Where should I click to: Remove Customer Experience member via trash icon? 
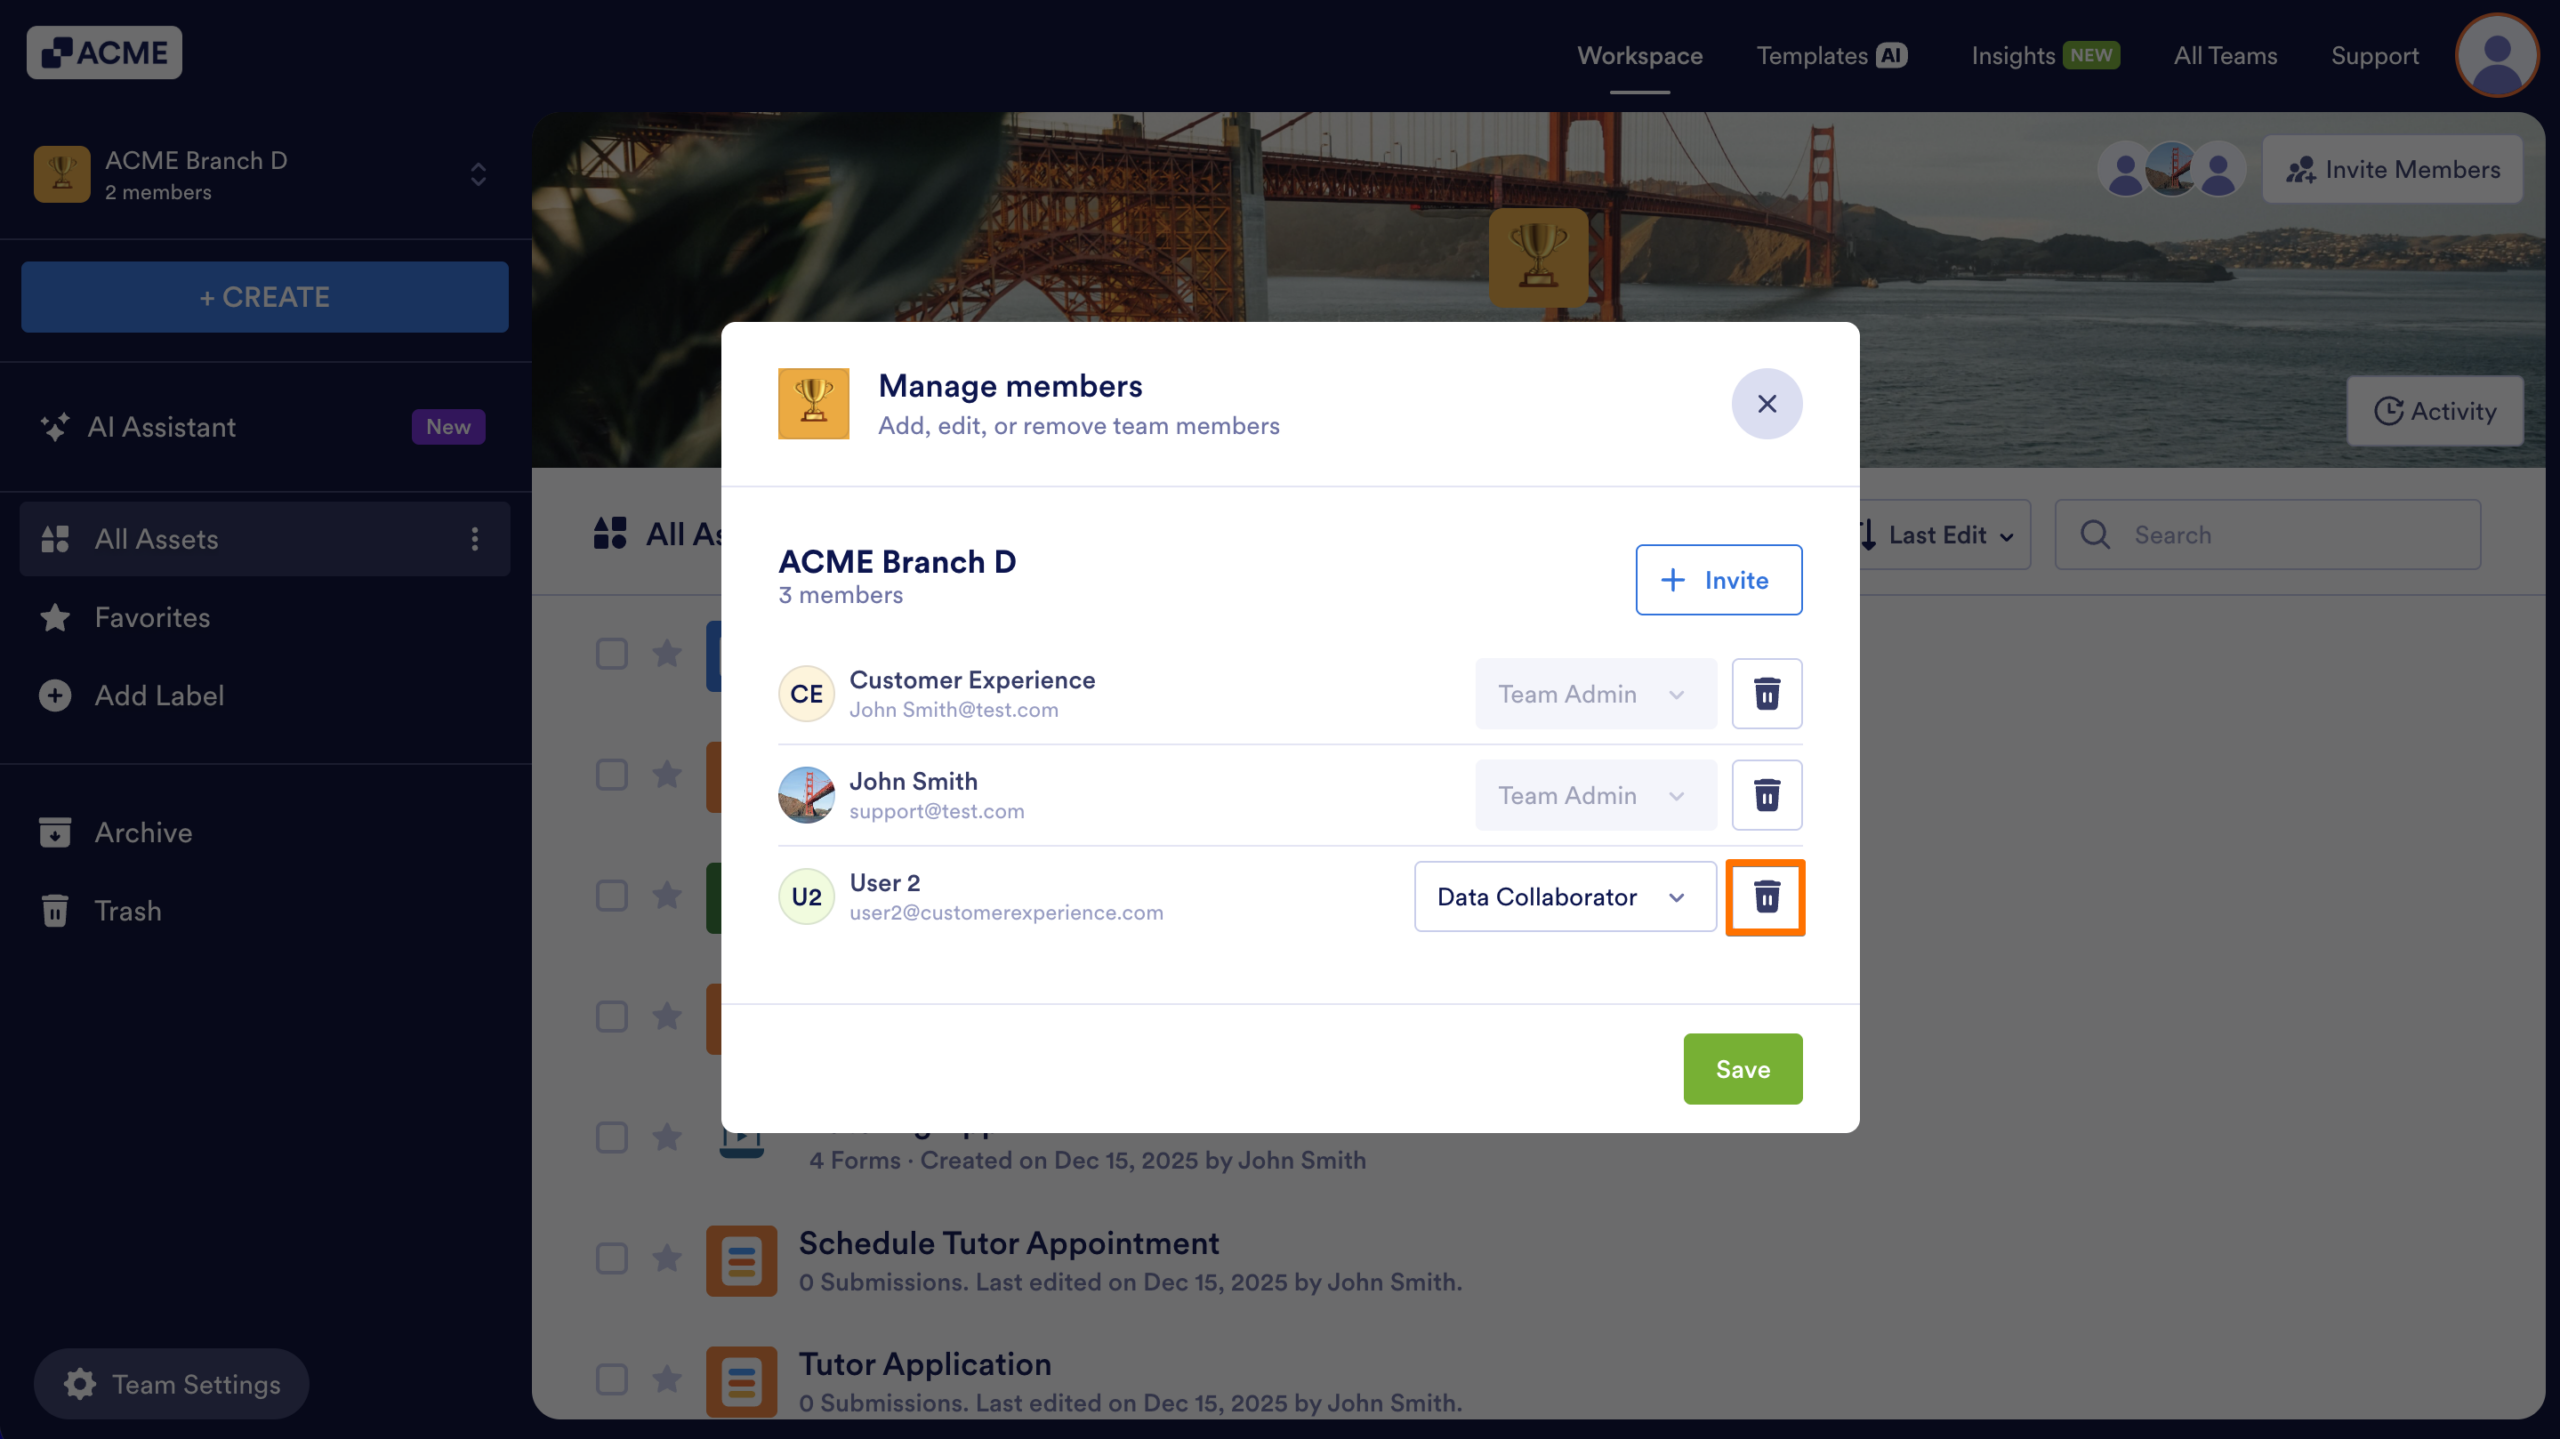(1766, 693)
